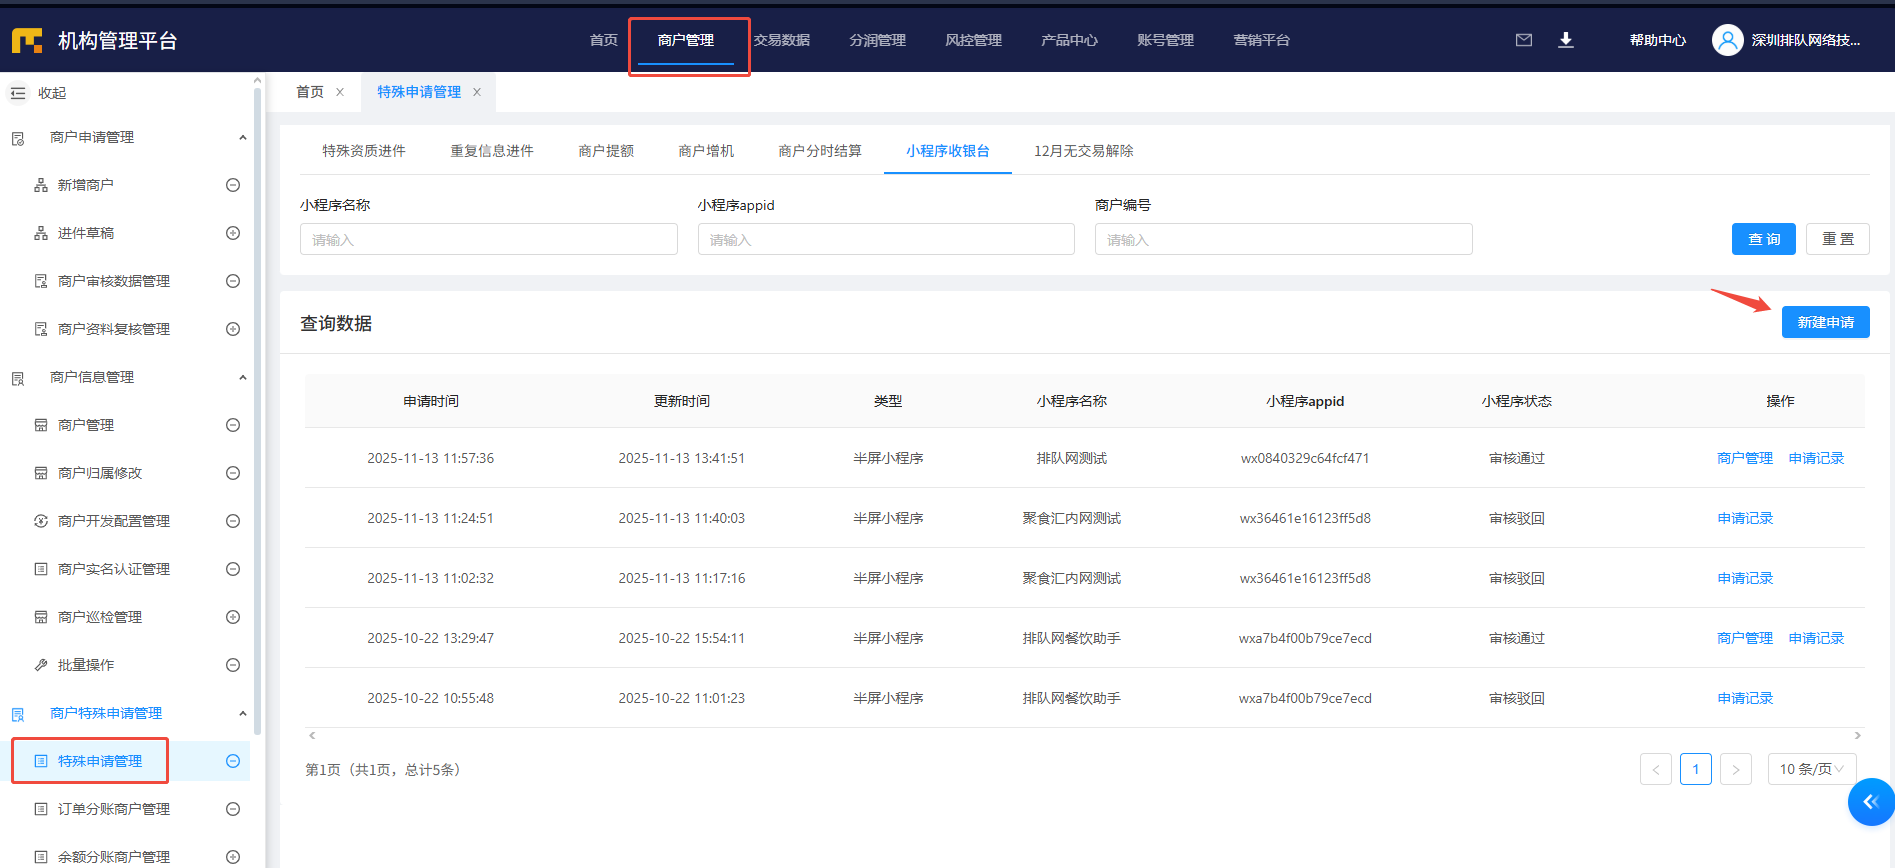Open 交易数据 in the top navigation
The width and height of the screenshot is (1895, 868).
point(782,40)
